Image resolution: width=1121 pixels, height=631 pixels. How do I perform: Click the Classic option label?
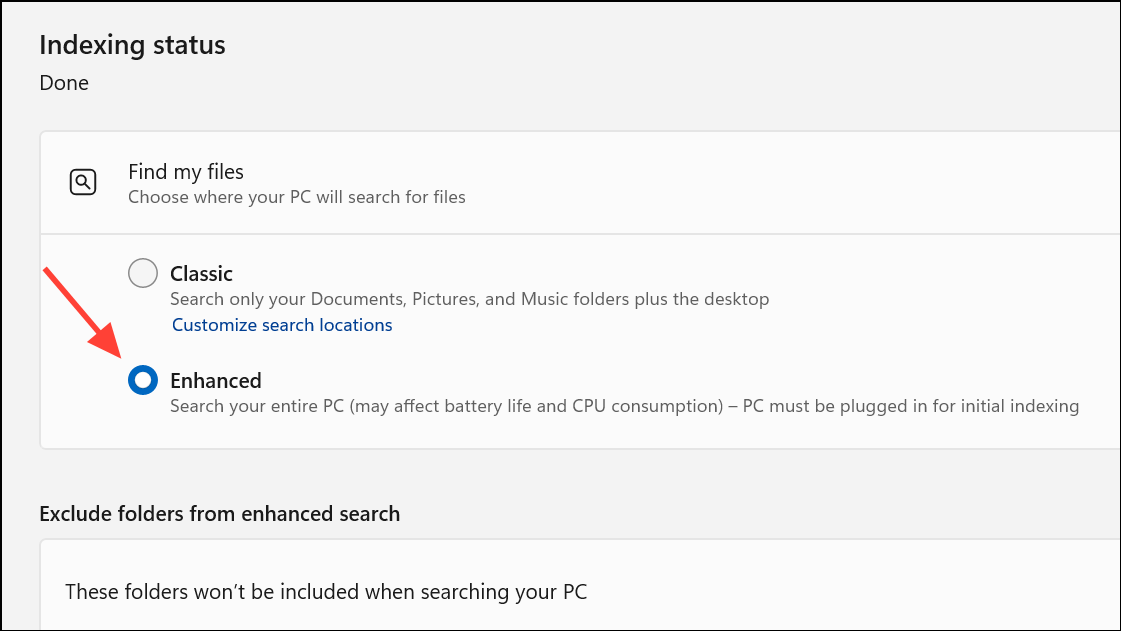[x=201, y=273]
